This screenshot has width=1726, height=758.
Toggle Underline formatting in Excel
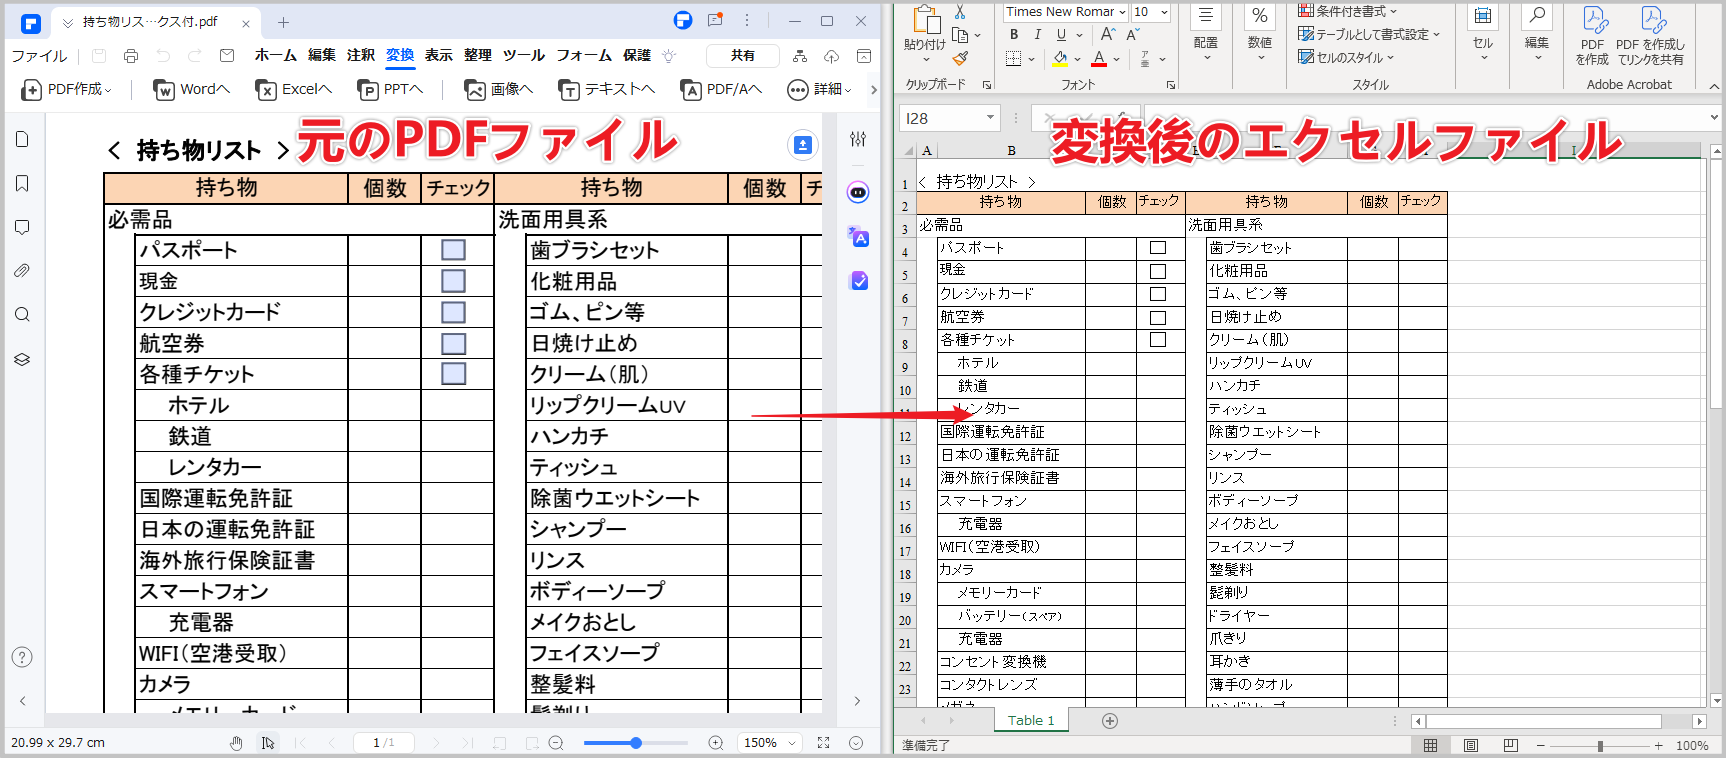coord(1061,35)
